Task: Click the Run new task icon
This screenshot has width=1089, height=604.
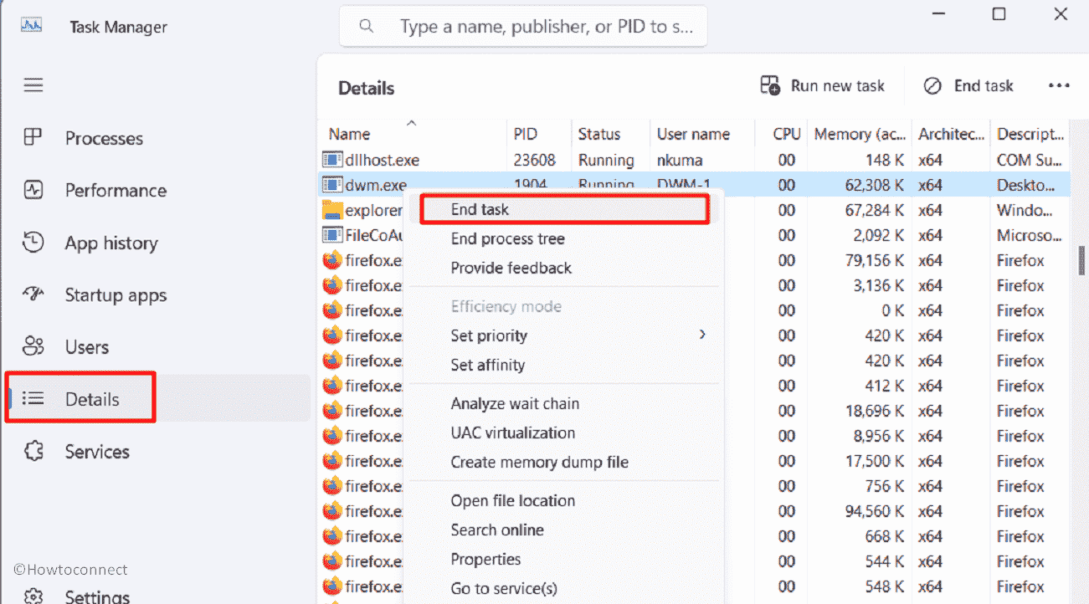Action: 770,85
